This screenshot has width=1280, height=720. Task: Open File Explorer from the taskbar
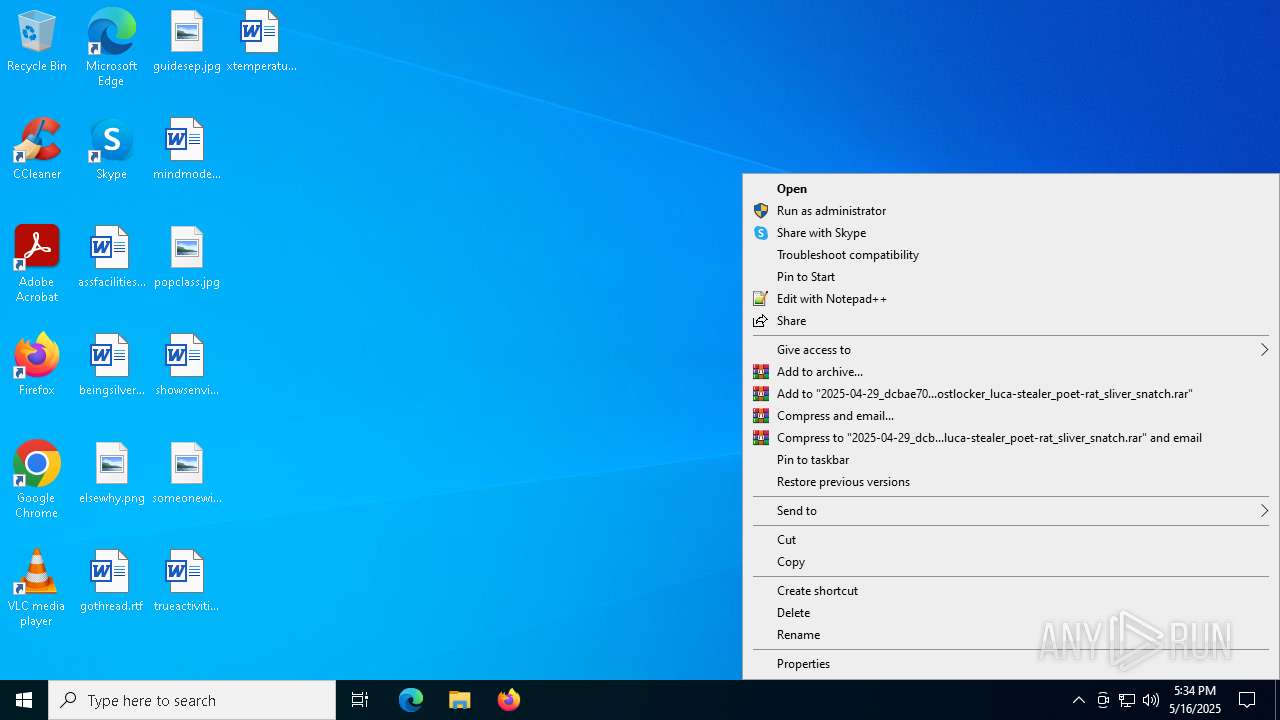point(460,700)
